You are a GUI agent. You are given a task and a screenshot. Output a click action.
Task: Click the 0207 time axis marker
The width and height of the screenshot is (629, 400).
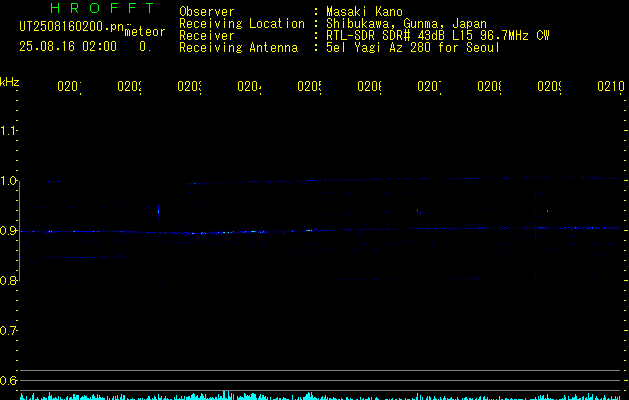coord(429,87)
